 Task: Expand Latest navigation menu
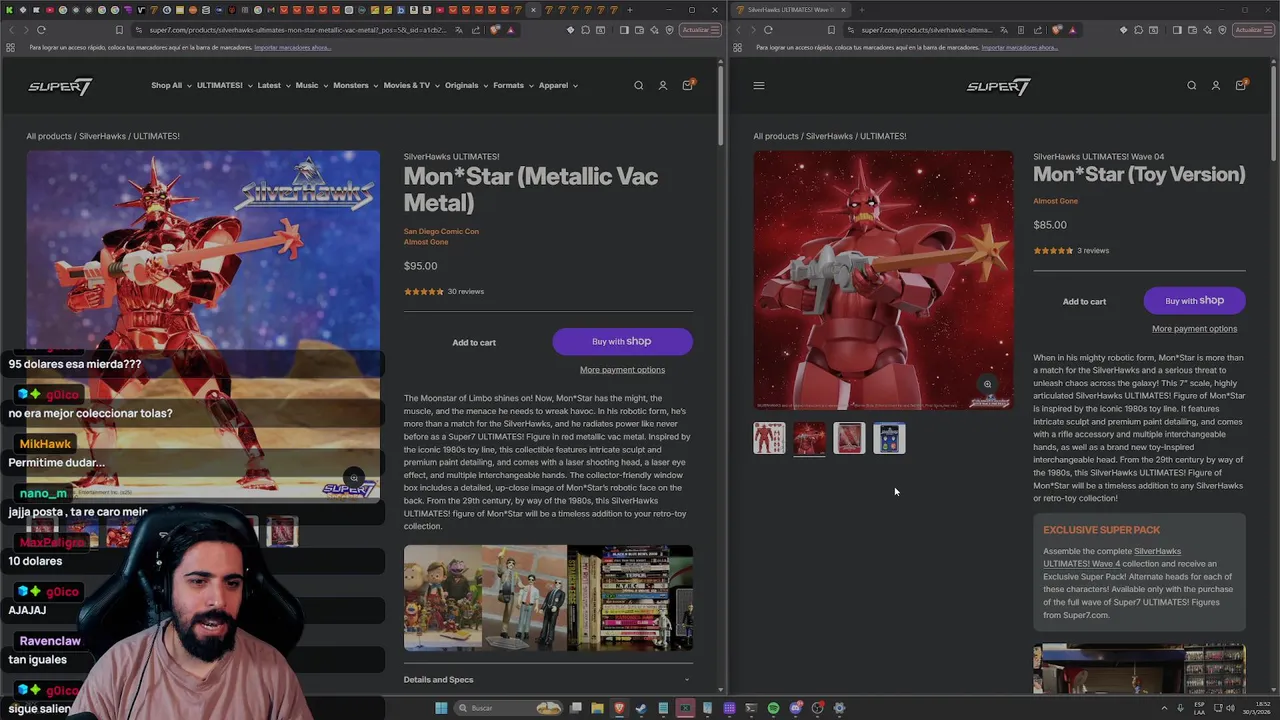point(273,86)
